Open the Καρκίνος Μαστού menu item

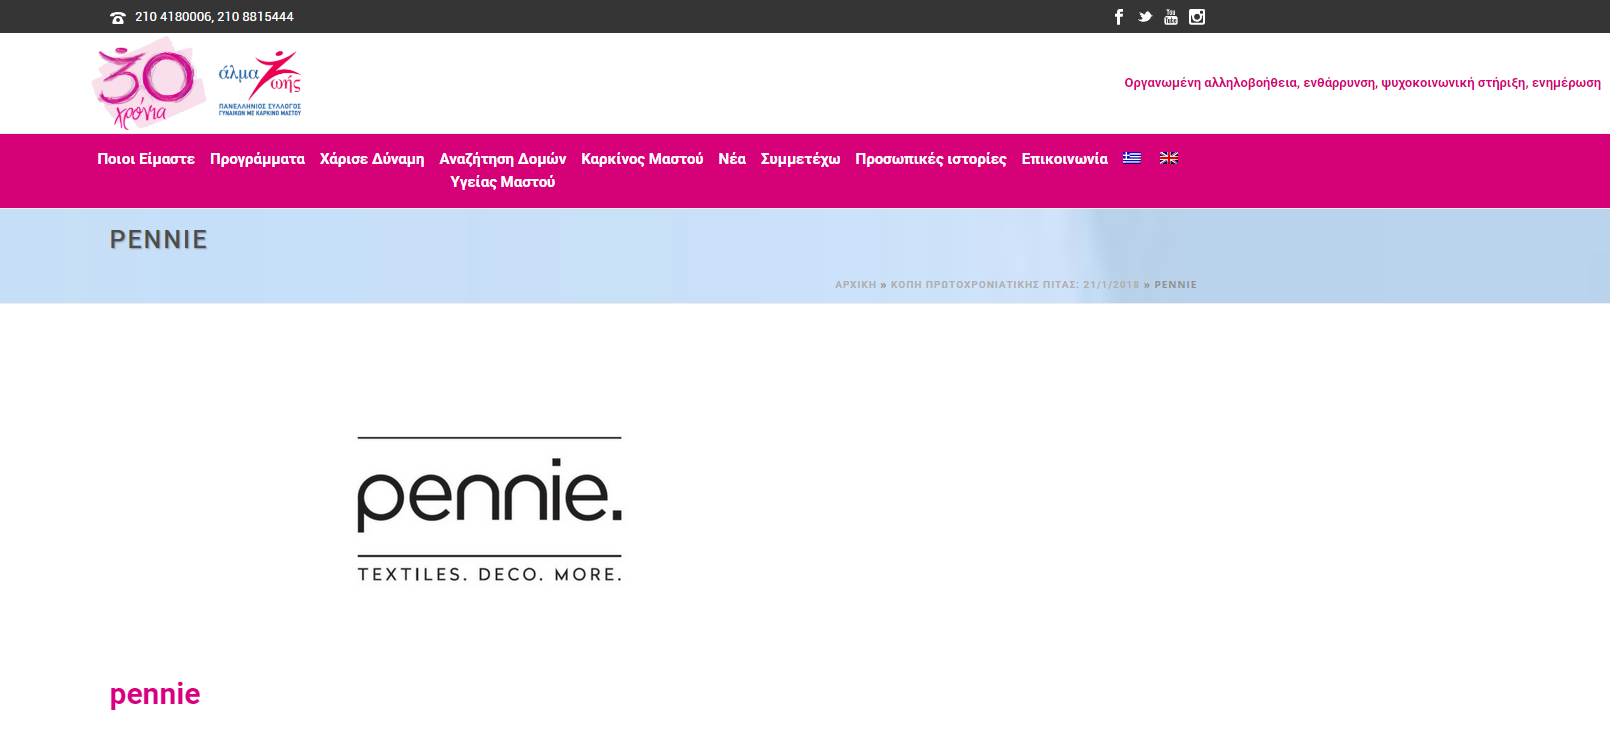click(642, 159)
